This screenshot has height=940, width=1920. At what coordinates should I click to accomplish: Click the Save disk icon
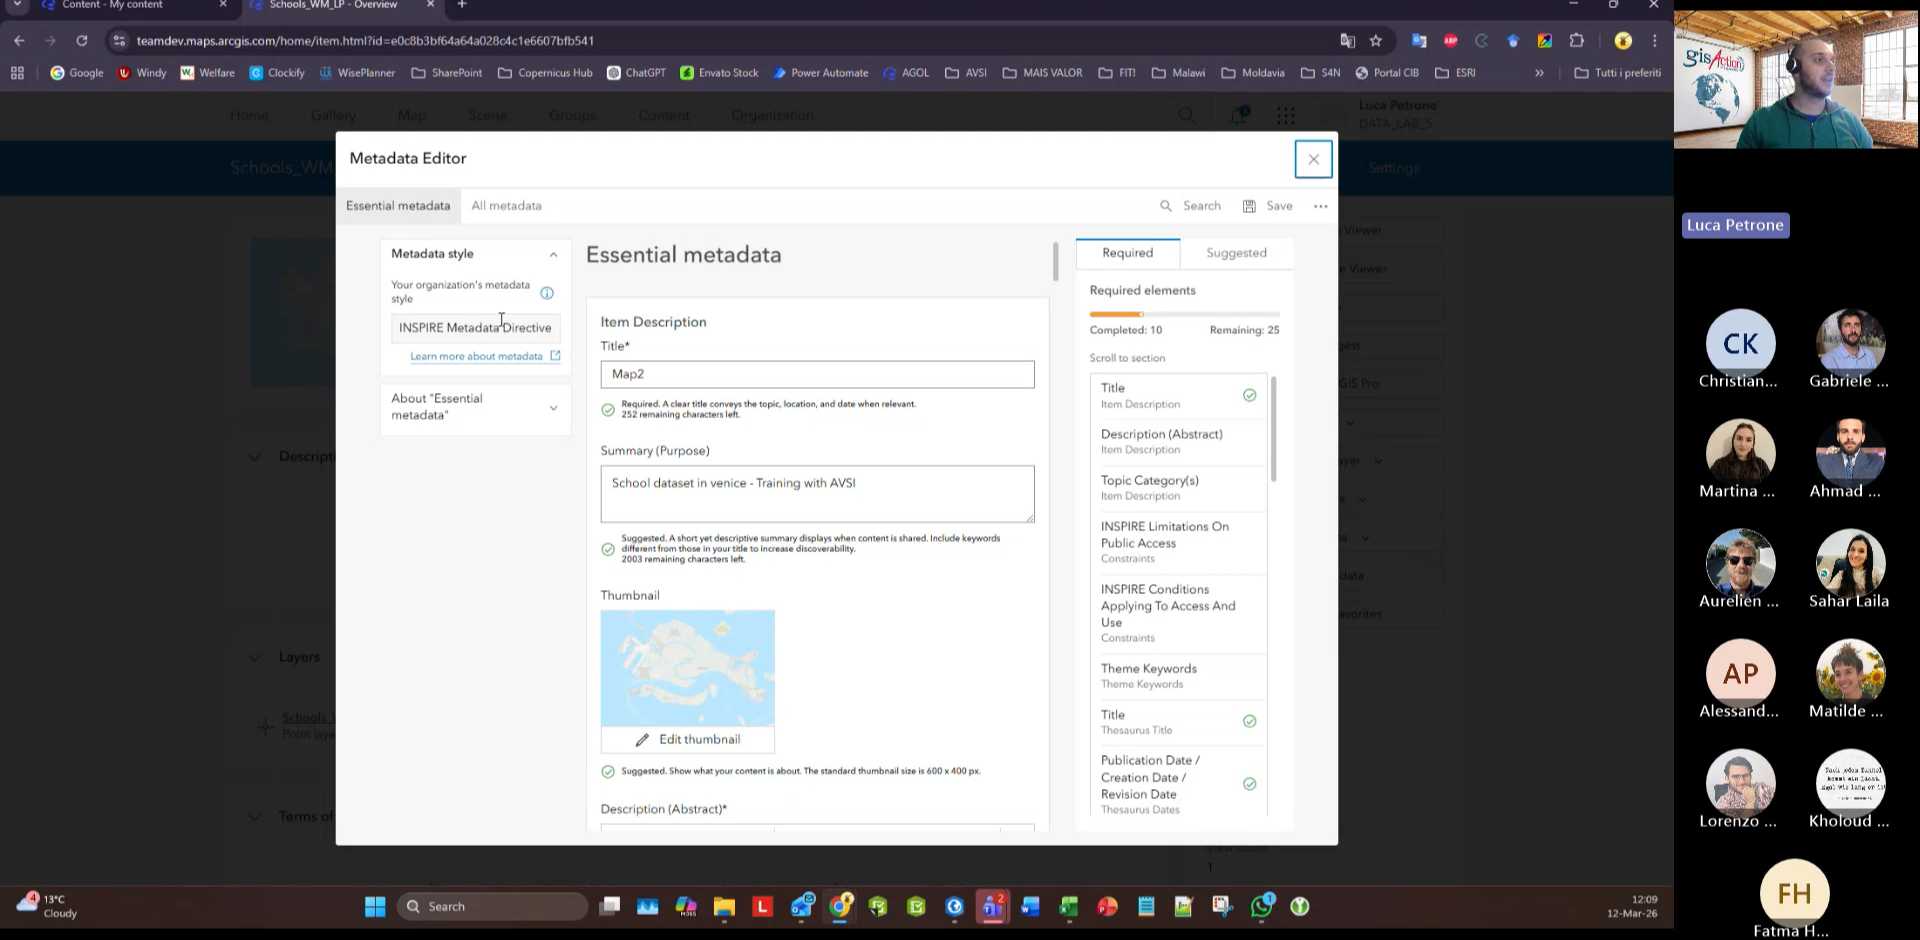1249,206
